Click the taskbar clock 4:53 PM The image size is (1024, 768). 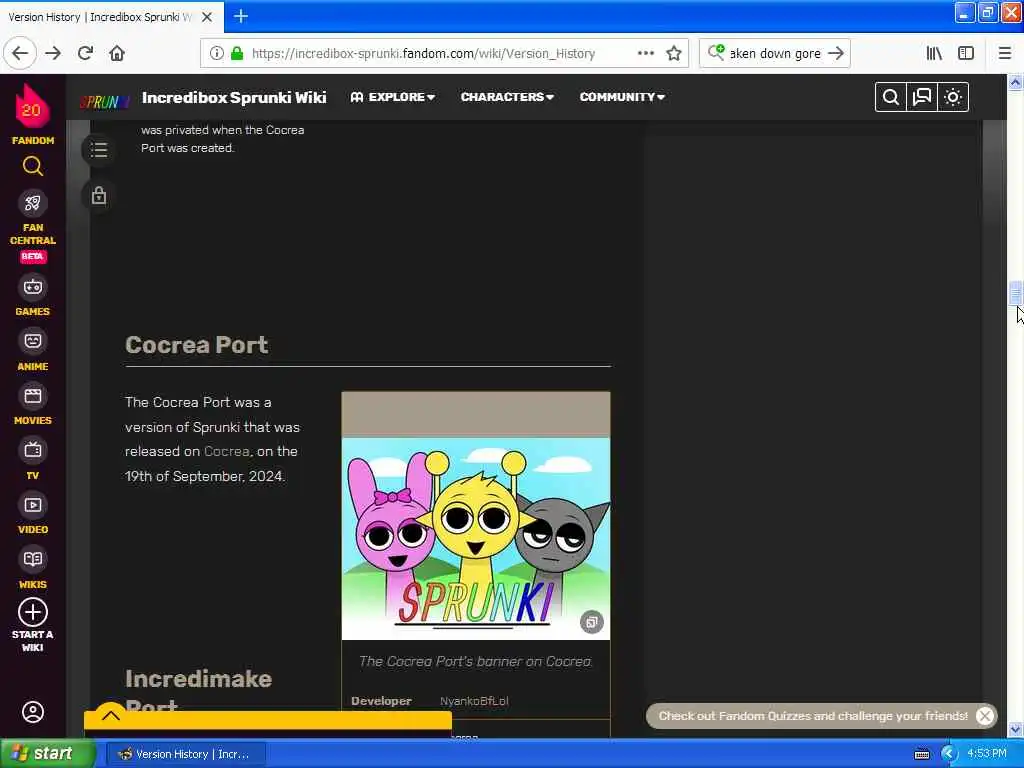pos(987,754)
